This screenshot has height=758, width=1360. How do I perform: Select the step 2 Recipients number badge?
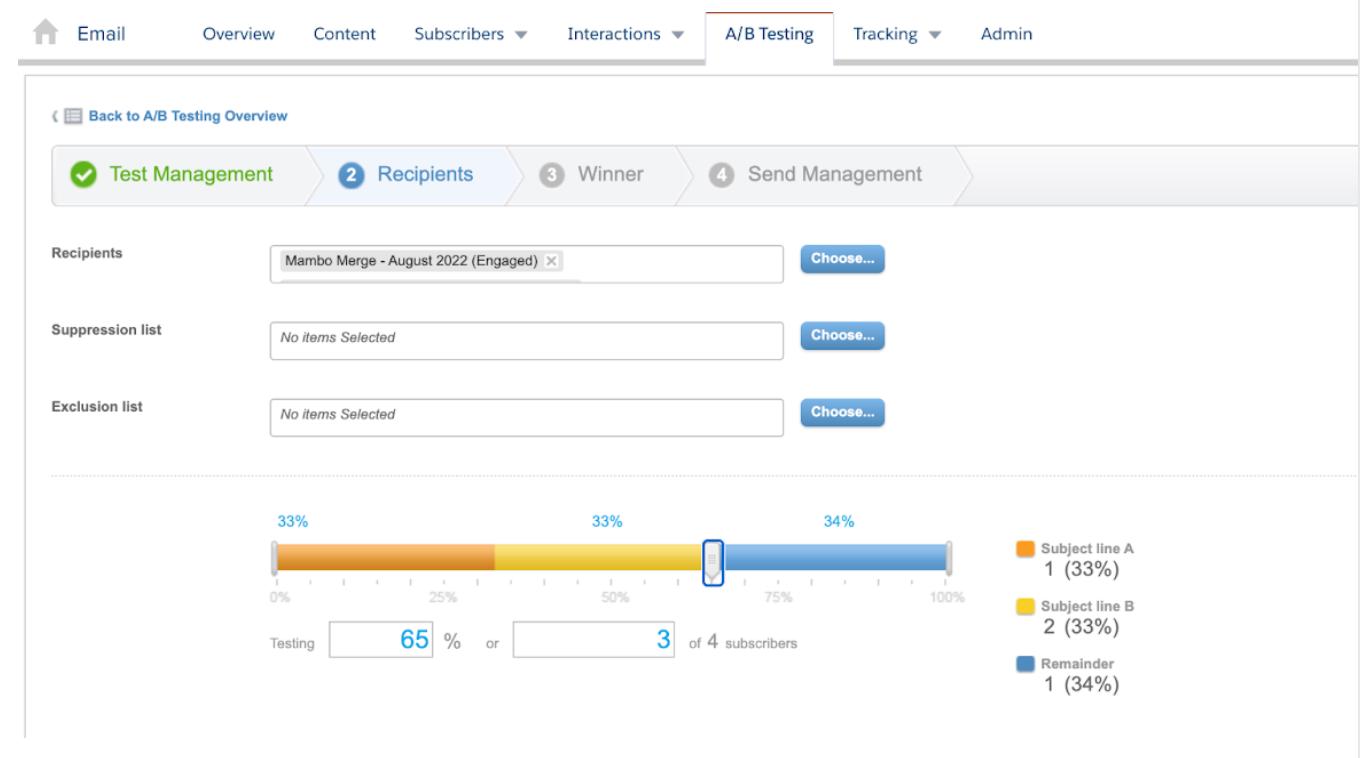pyautogui.click(x=350, y=174)
